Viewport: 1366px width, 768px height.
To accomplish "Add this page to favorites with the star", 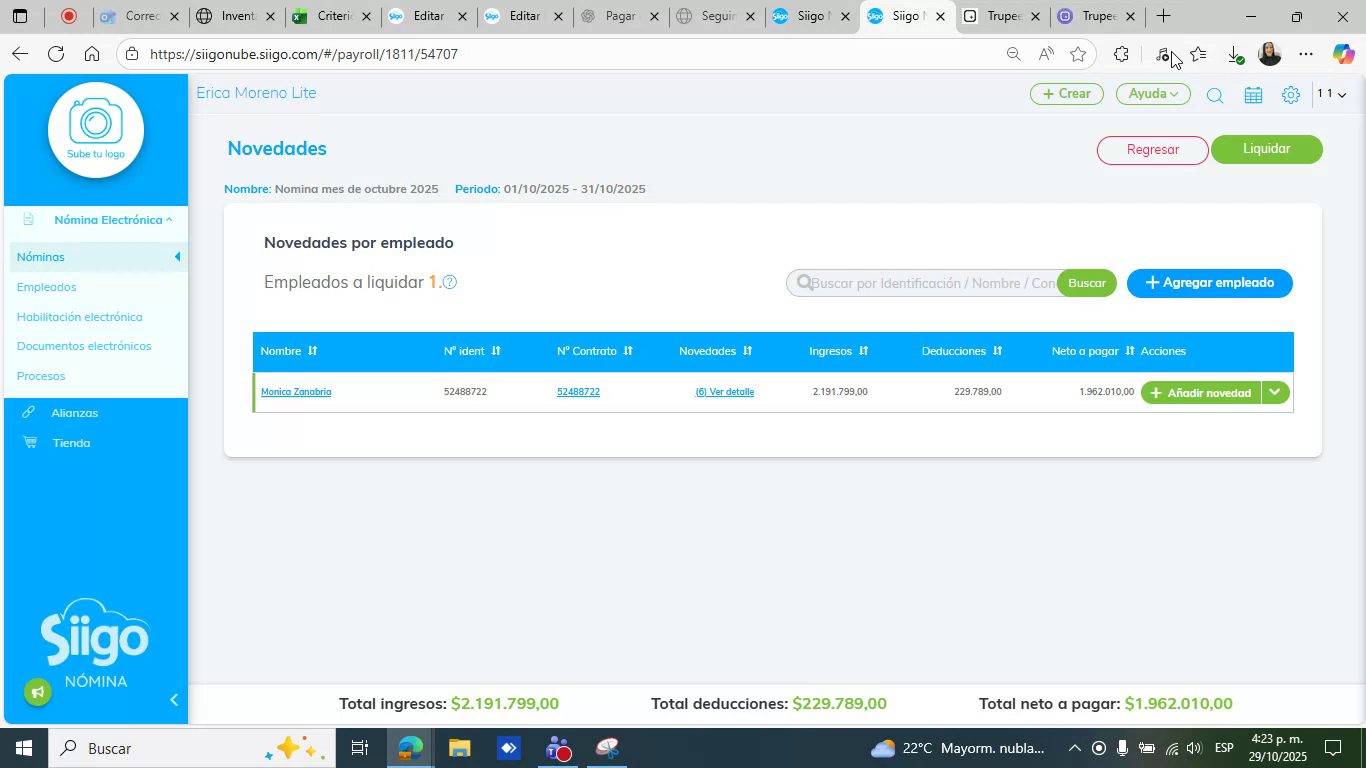I will [1077, 54].
